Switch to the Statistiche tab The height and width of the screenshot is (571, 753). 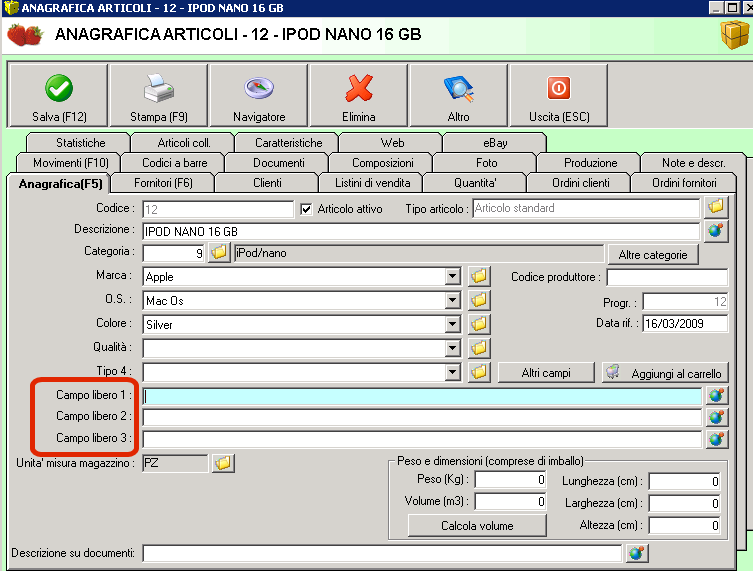(80, 143)
